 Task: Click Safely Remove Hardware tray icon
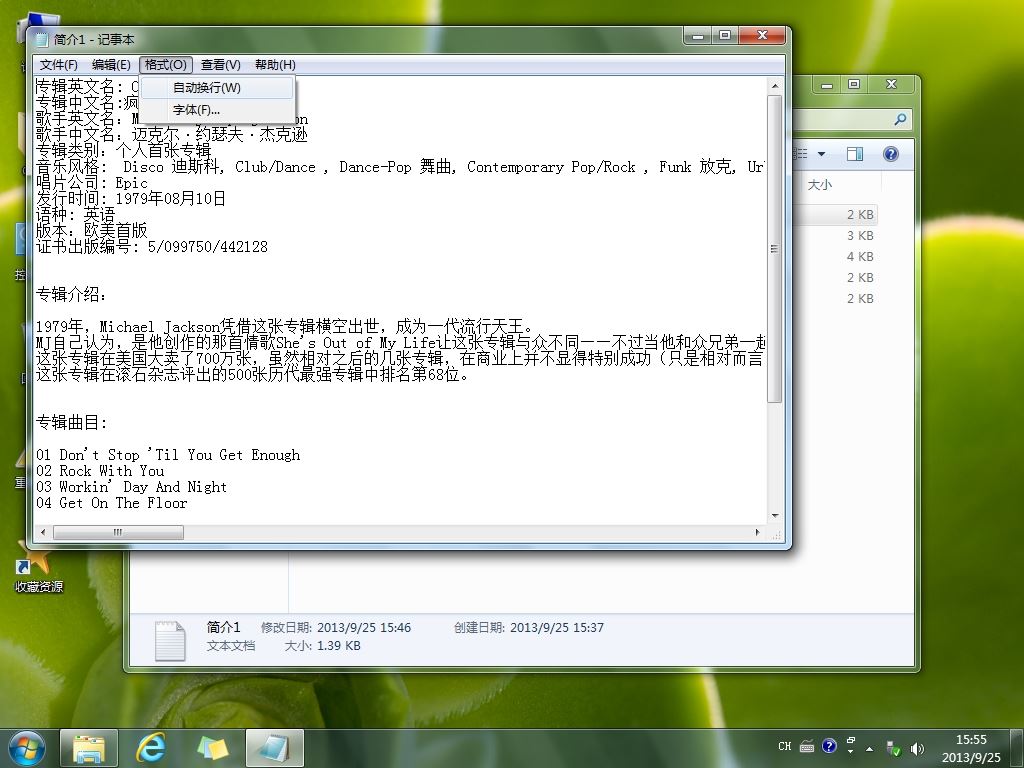tap(893, 749)
